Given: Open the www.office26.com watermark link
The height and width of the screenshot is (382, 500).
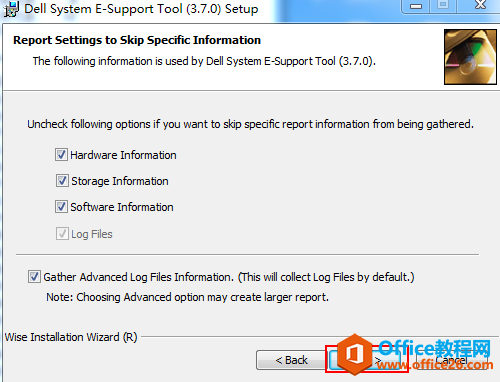Looking at the screenshot, I should click(x=435, y=365).
